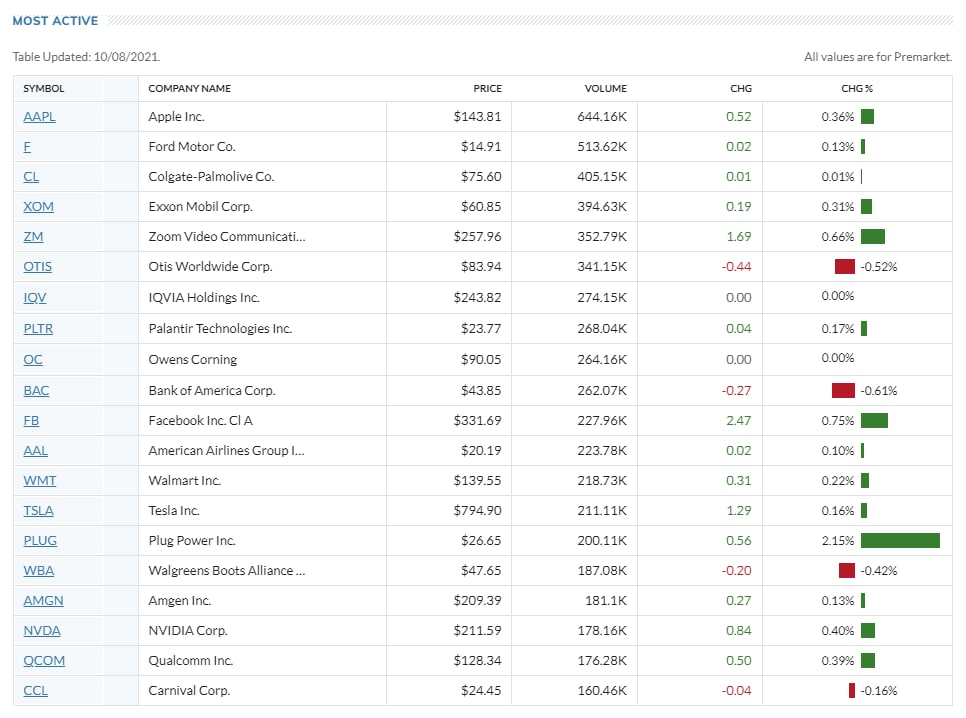The width and height of the screenshot is (966, 718).
Task: Select the Apple Inc. company name
Action: click(x=176, y=116)
